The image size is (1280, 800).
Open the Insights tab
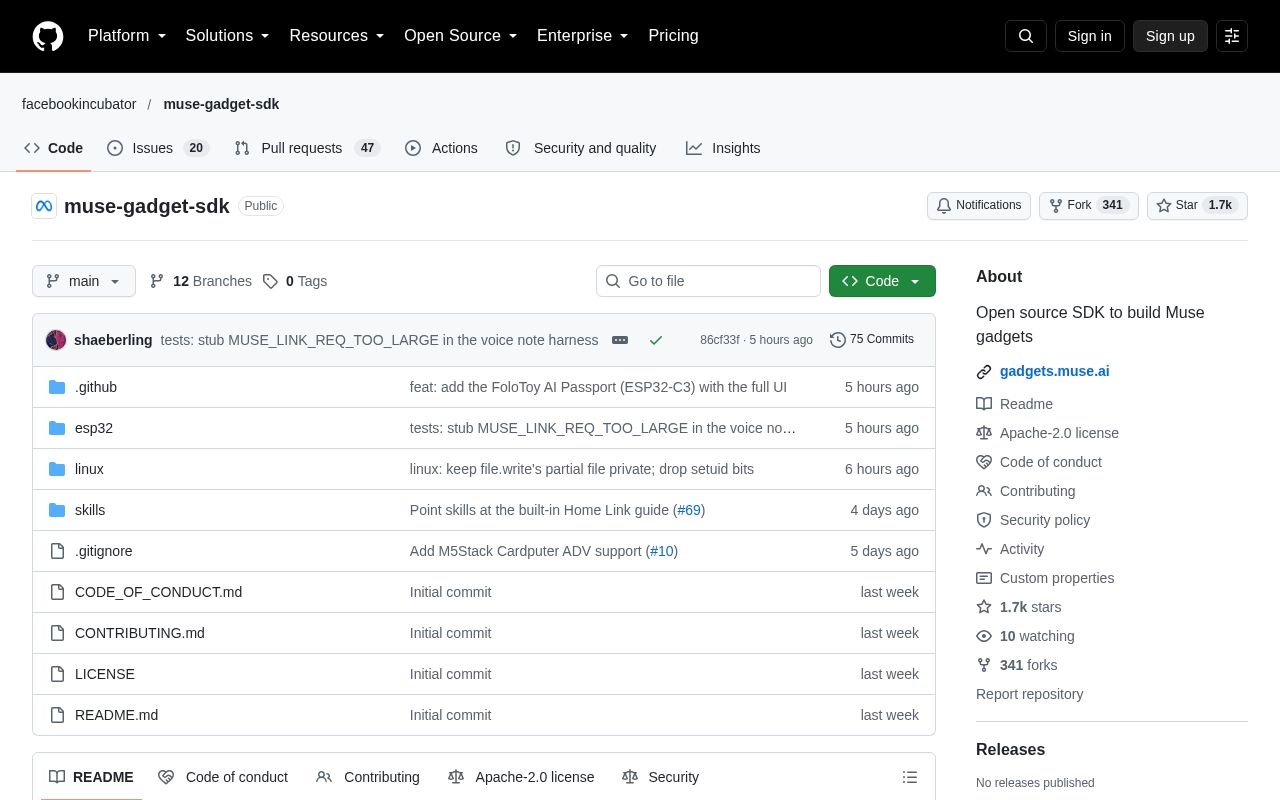(x=723, y=148)
